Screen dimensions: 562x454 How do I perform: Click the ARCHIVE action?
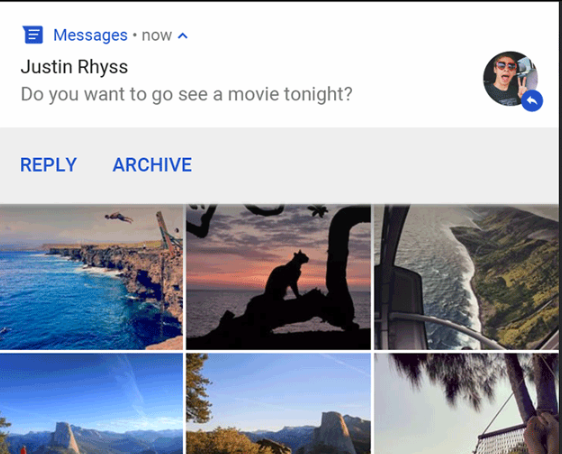(152, 165)
